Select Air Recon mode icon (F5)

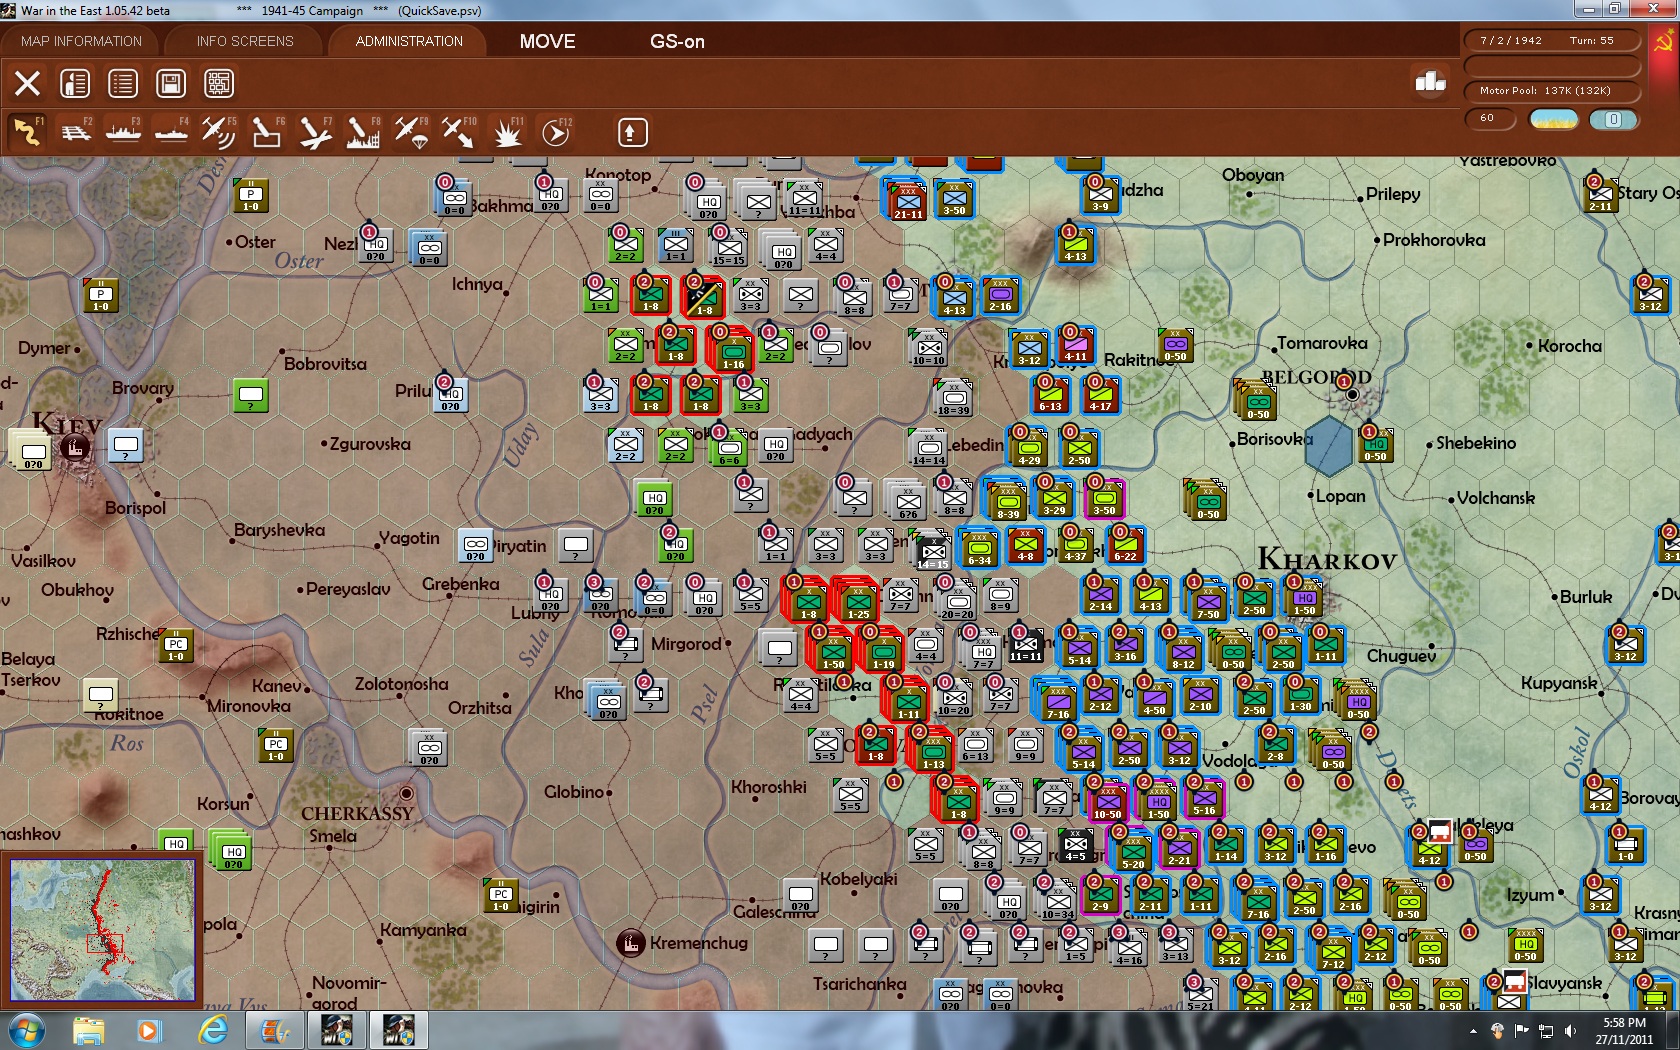coord(219,132)
